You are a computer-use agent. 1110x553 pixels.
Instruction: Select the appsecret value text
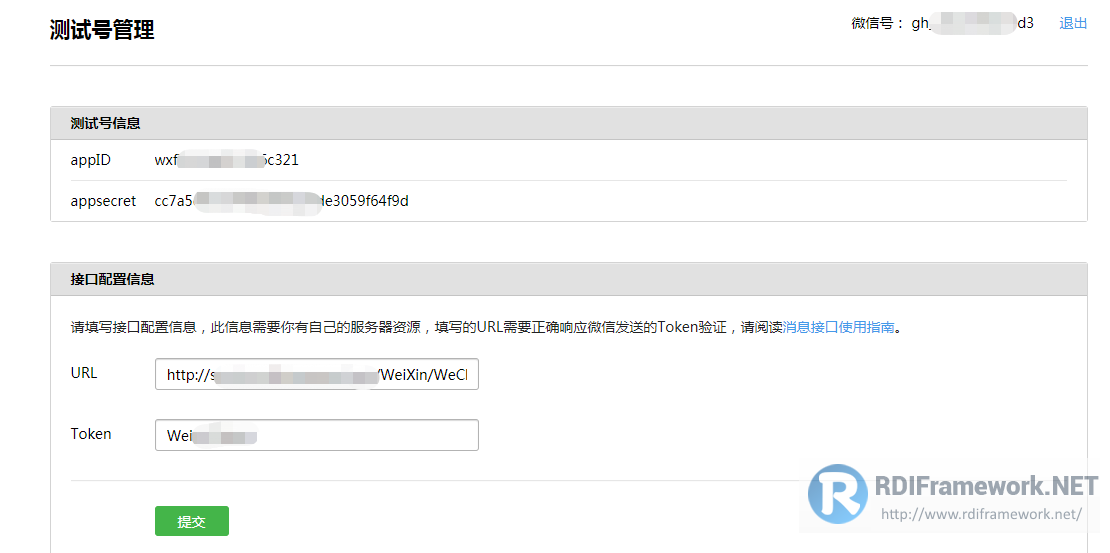pyautogui.click(x=282, y=201)
